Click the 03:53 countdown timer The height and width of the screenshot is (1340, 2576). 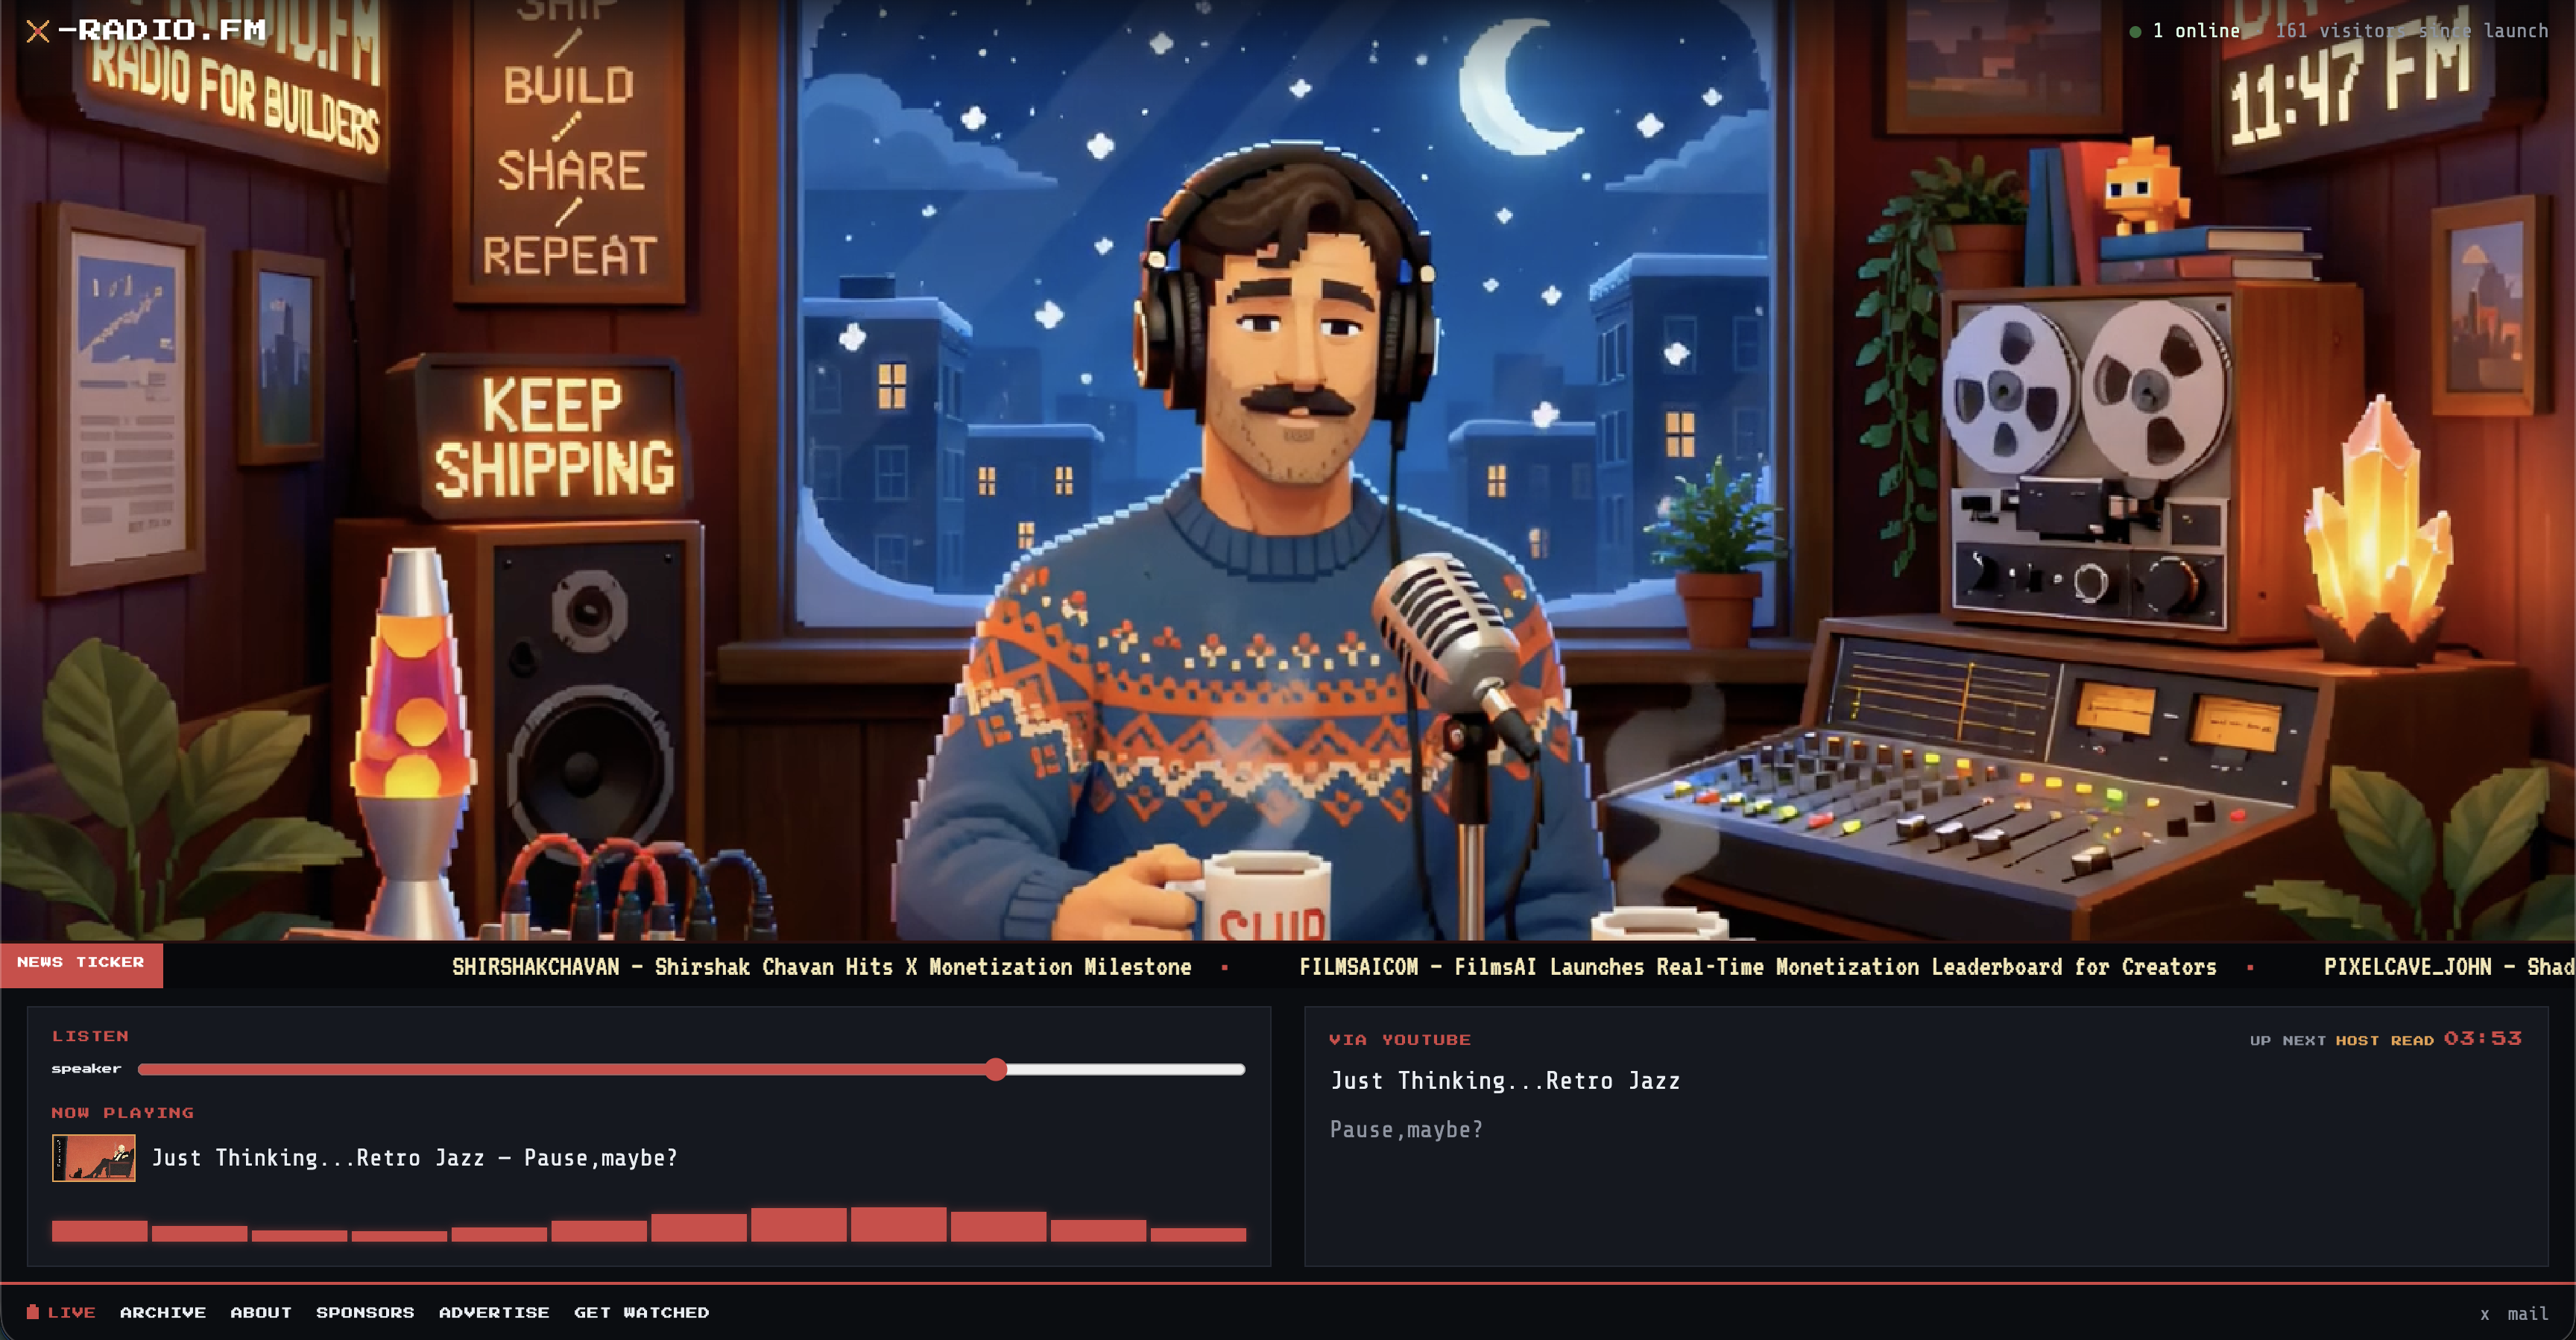(x=2482, y=1038)
